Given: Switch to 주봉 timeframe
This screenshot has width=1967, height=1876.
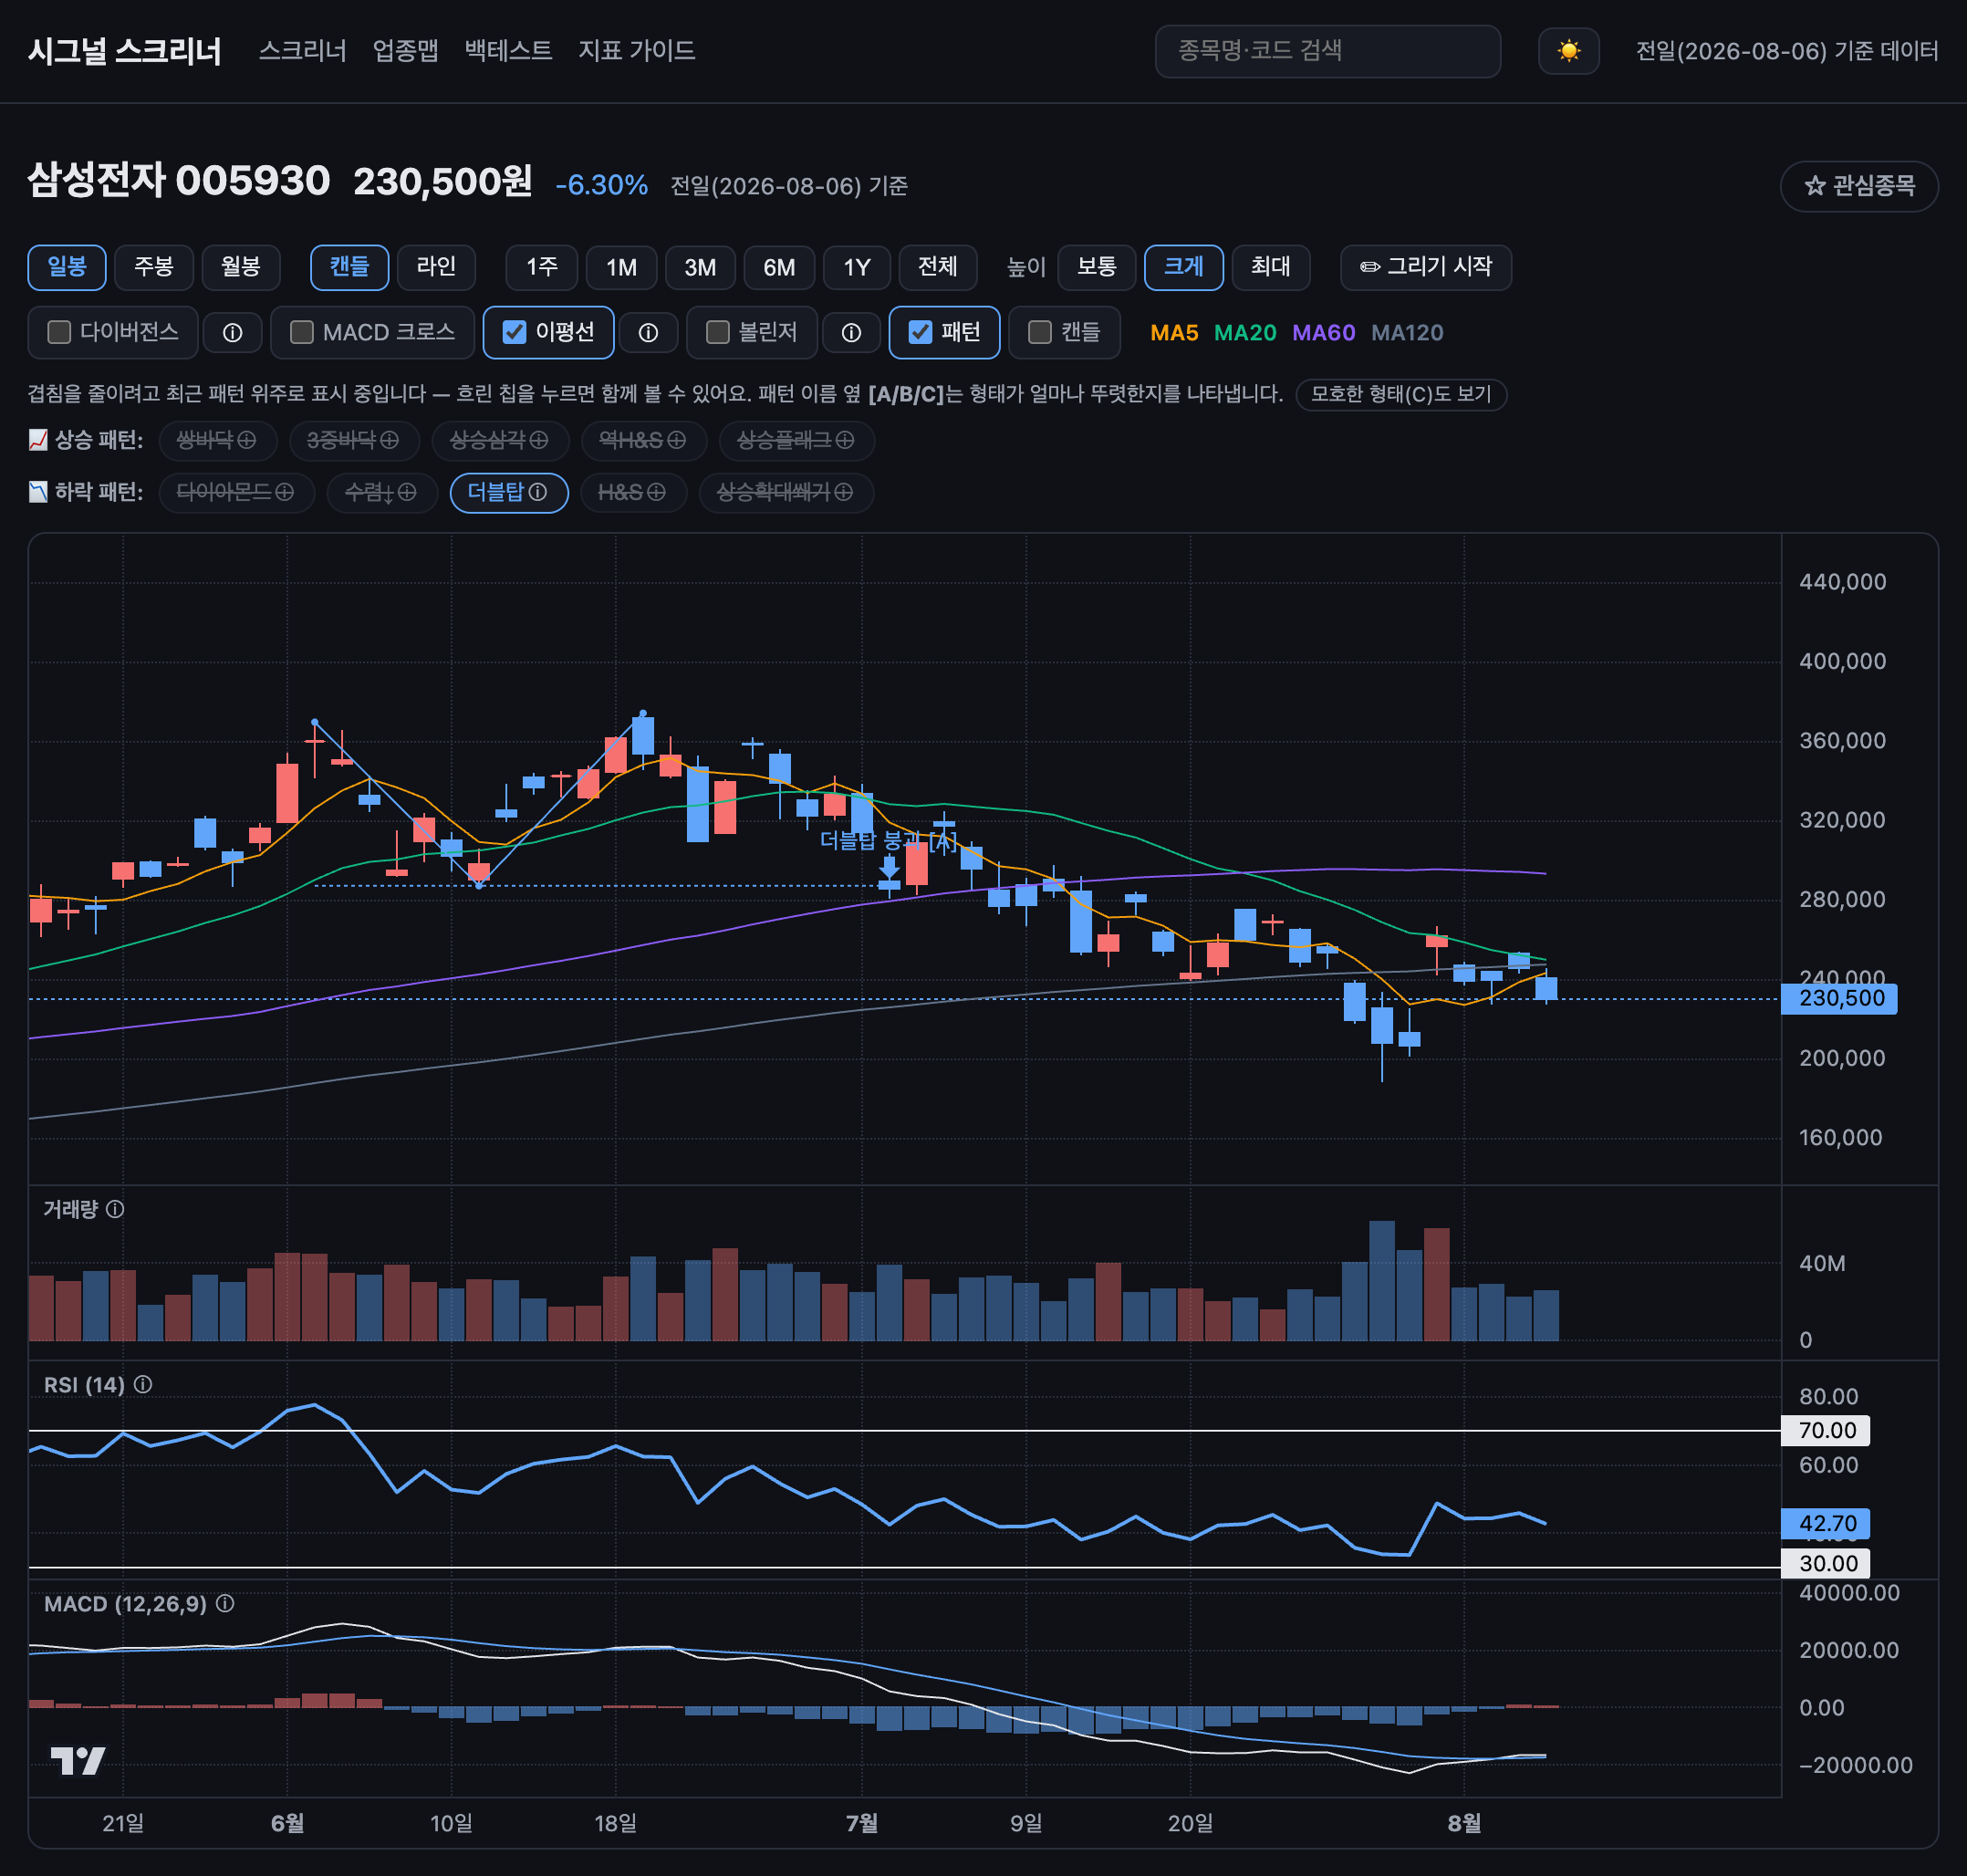Looking at the screenshot, I should (154, 267).
